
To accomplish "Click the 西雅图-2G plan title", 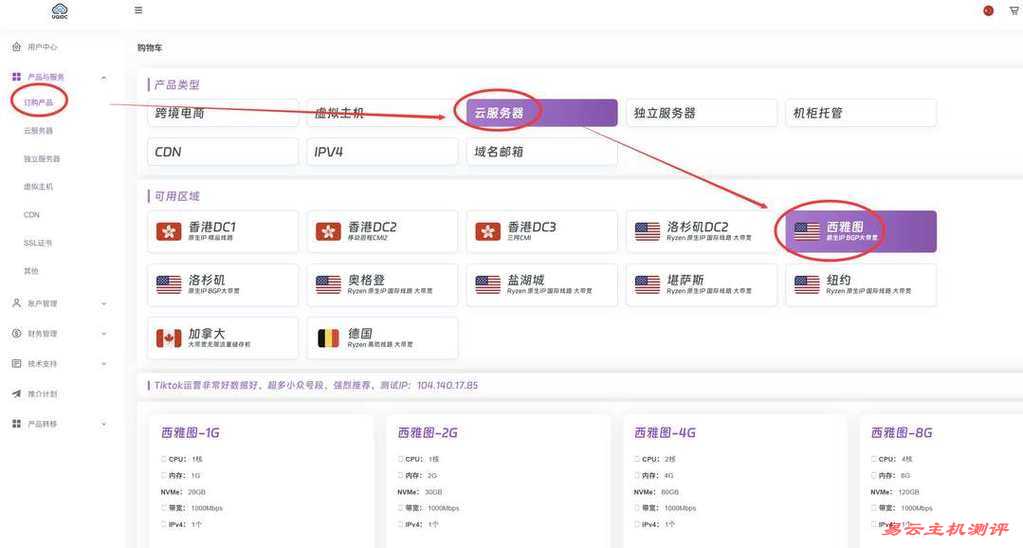I will coord(427,433).
